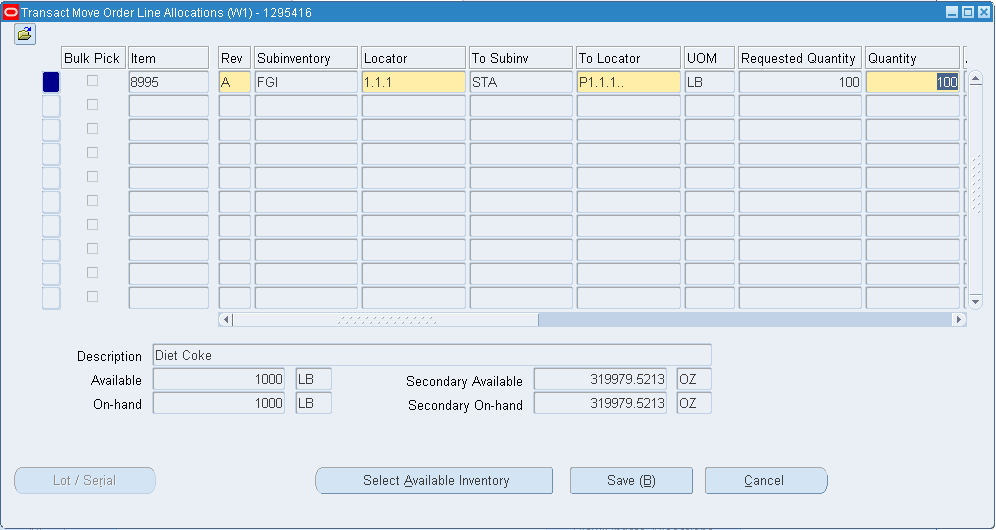Close the Transact Move Order window
Viewport: 996px width, 530px height.
(983, 12)
